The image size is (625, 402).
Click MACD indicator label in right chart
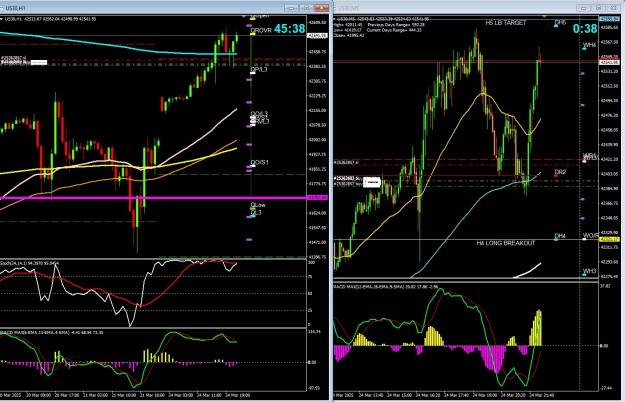pos(387,286)
